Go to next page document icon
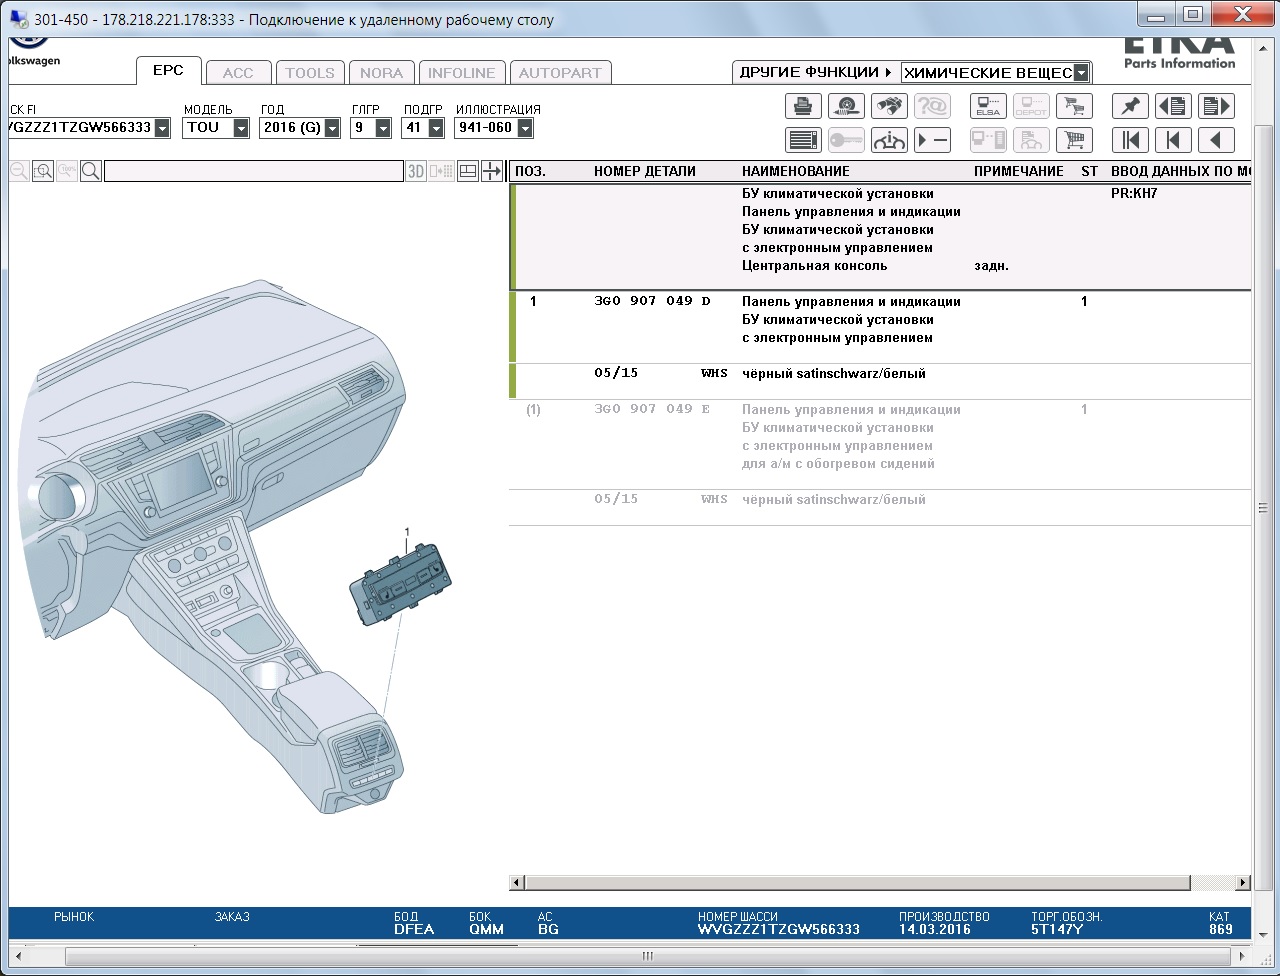The width and height of the screenshot is (1280, 976). coord(1216,106)
